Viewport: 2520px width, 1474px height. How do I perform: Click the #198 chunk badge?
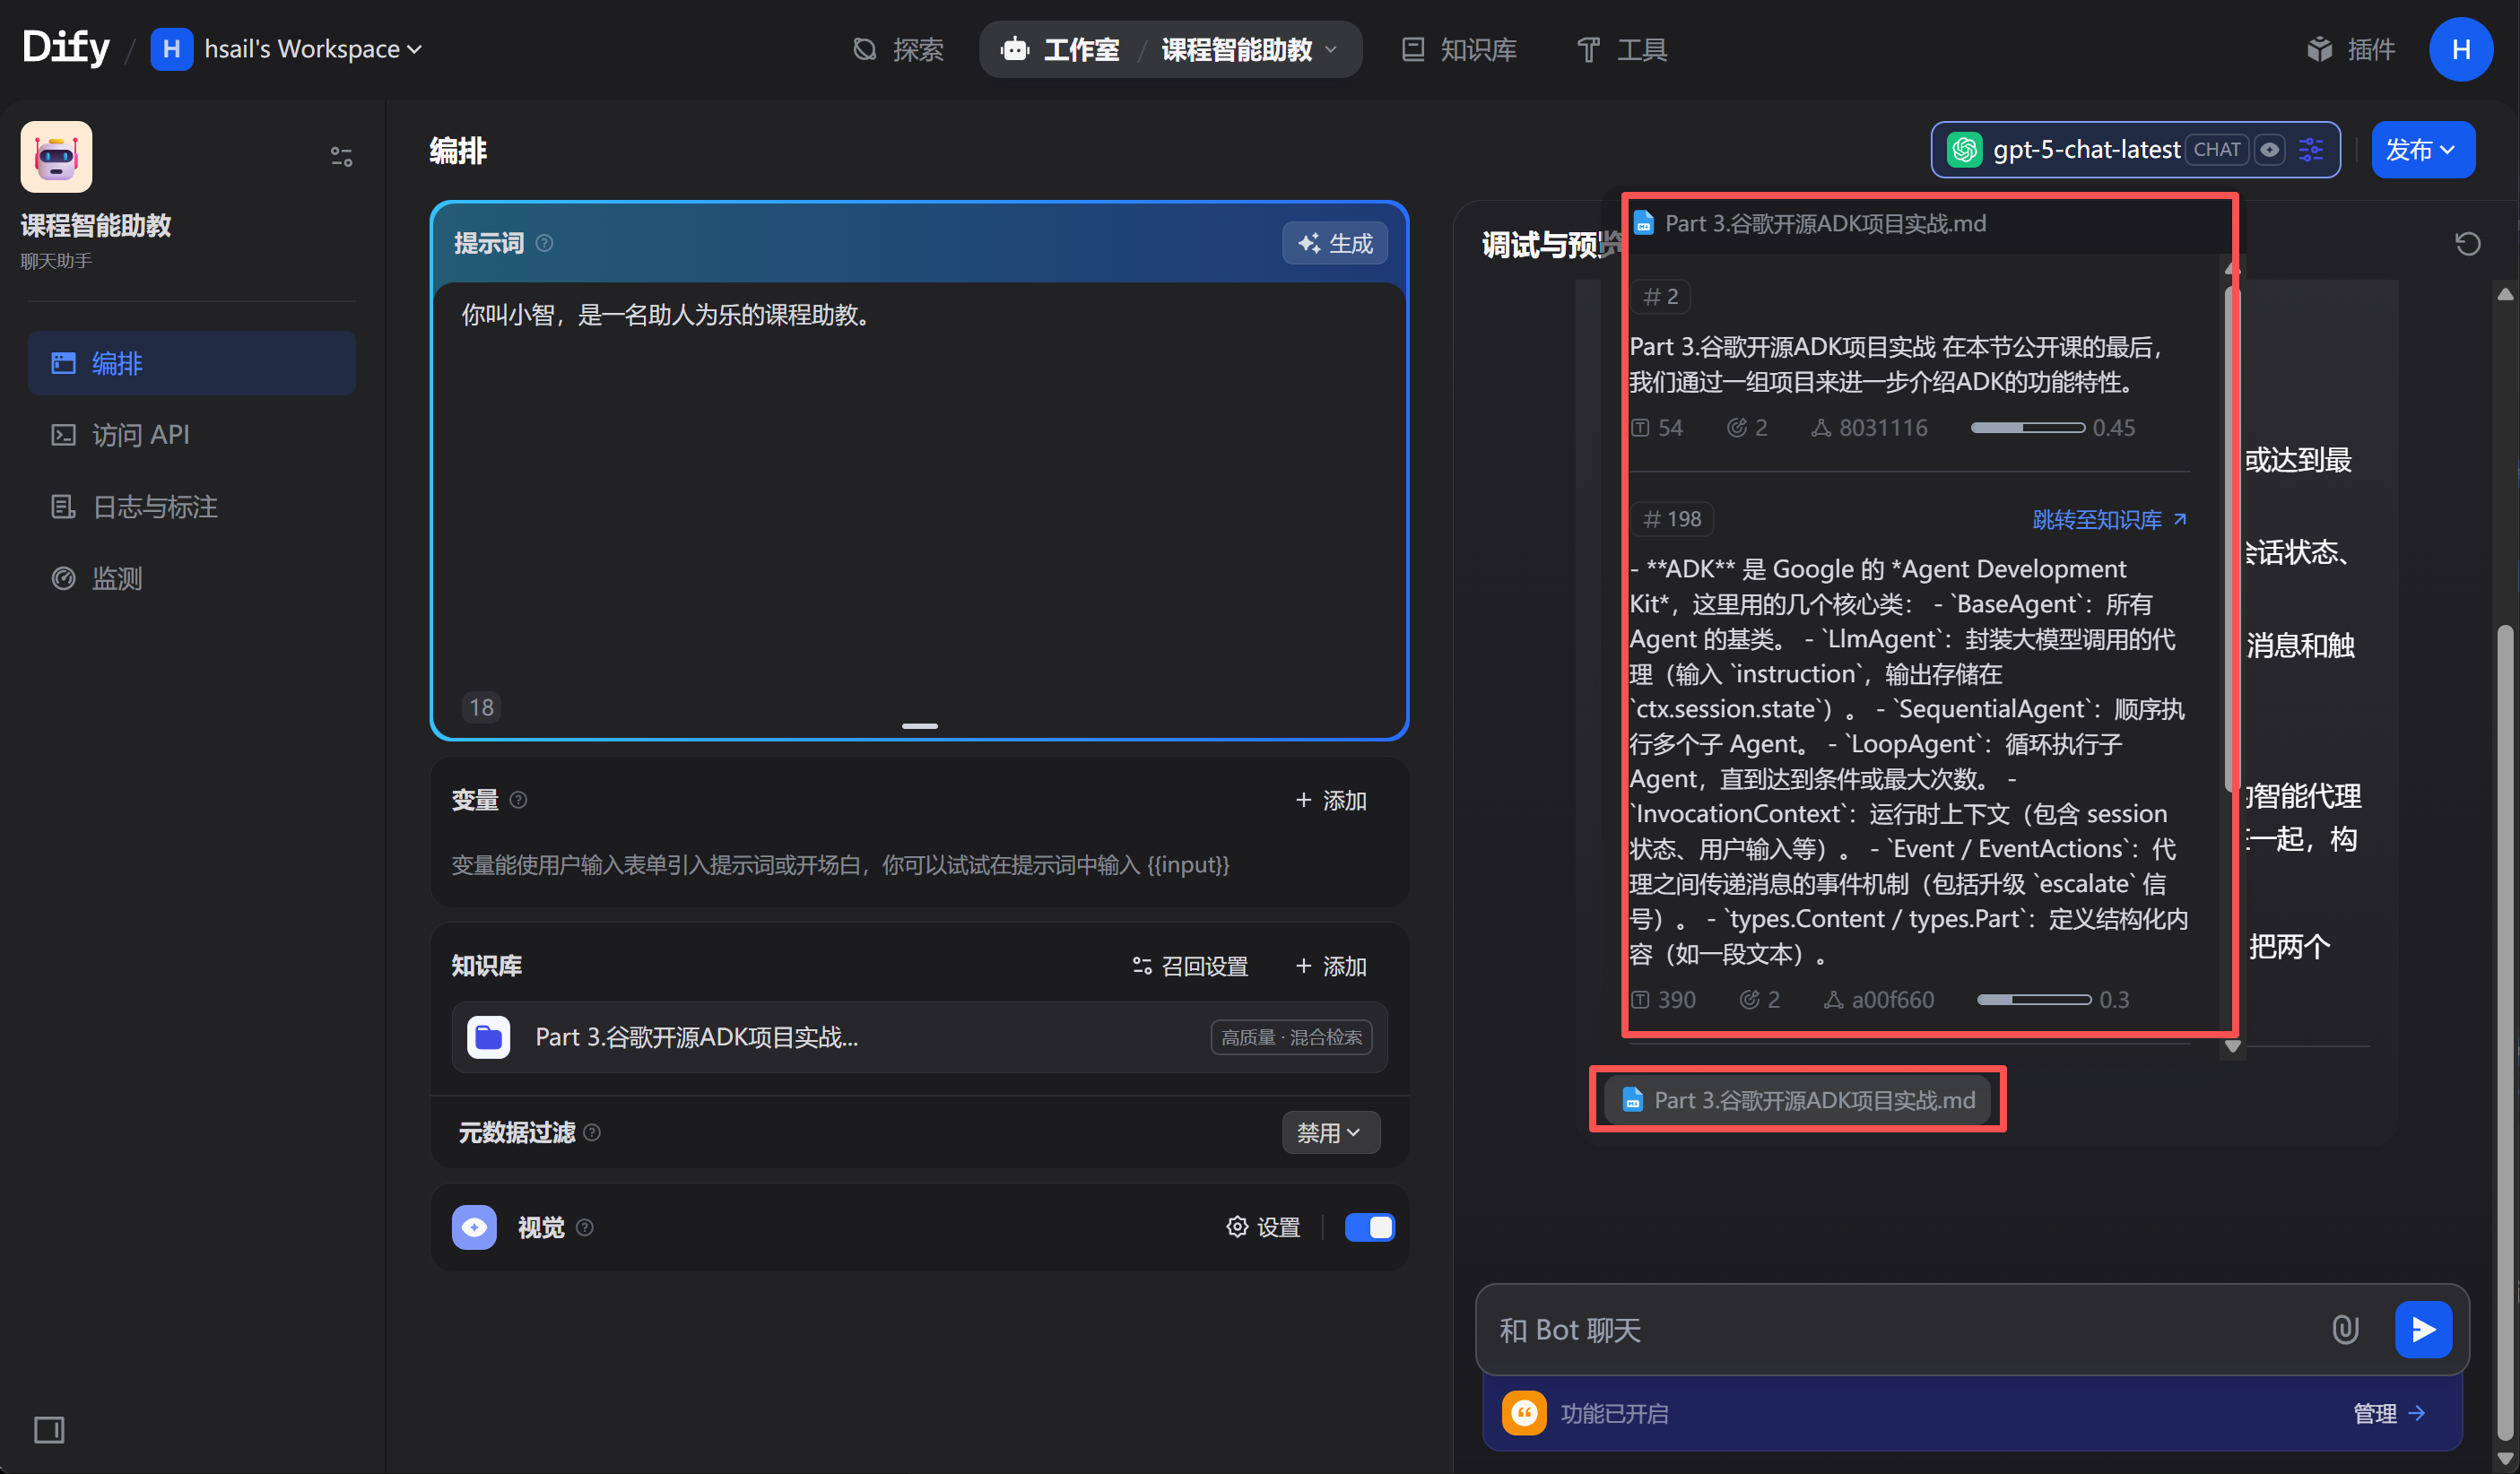[x=1672, y=519]
